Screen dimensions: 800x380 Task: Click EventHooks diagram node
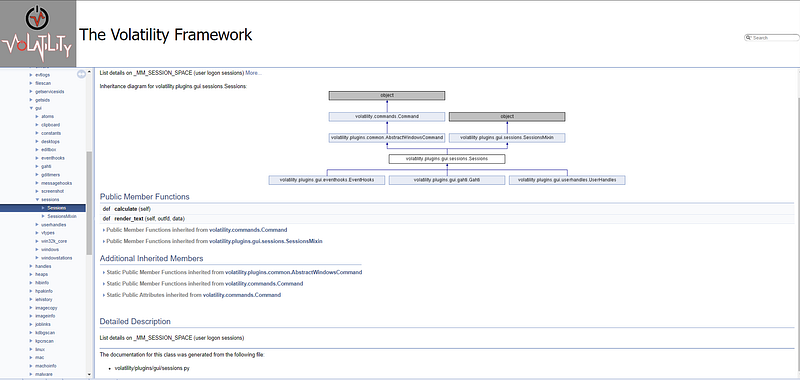coord(327,180)
